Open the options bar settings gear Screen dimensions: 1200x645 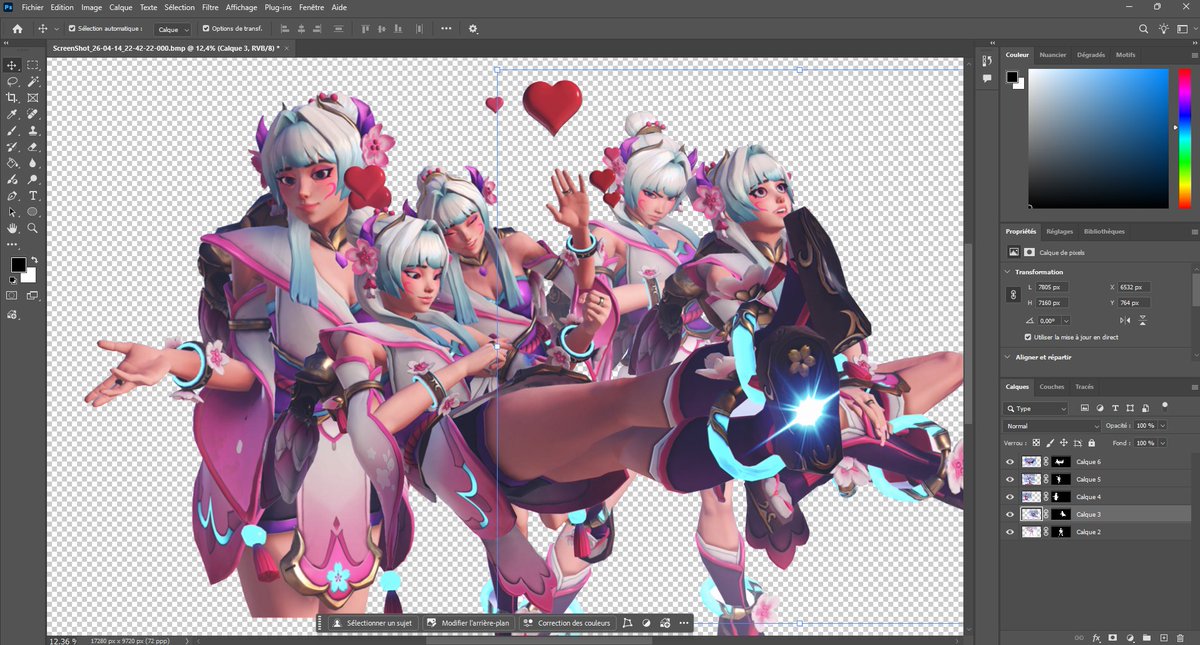tap(473, 29)
